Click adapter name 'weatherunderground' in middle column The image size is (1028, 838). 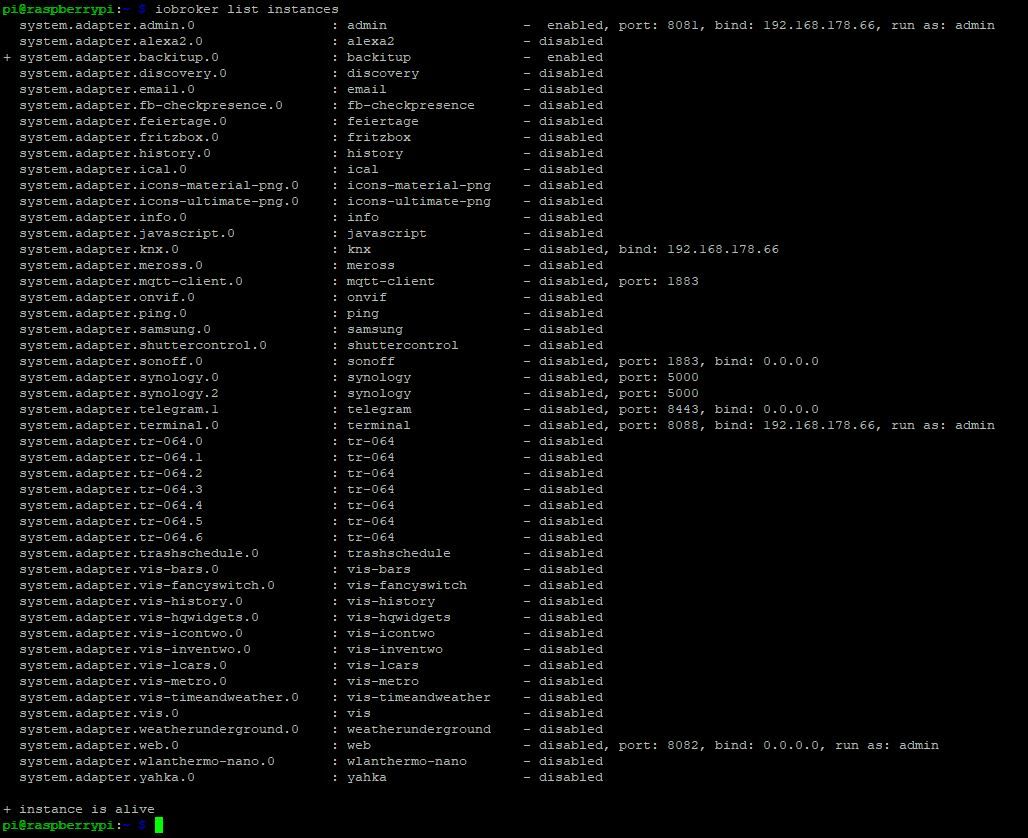[419, 729]
